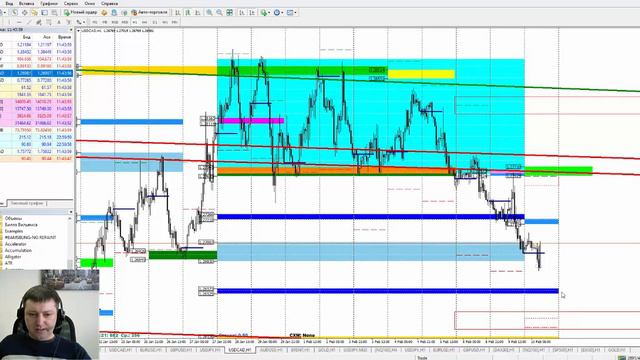640x360 pixels.
Task: Zoom out the chart with magnifier minus
Action: 219,13
